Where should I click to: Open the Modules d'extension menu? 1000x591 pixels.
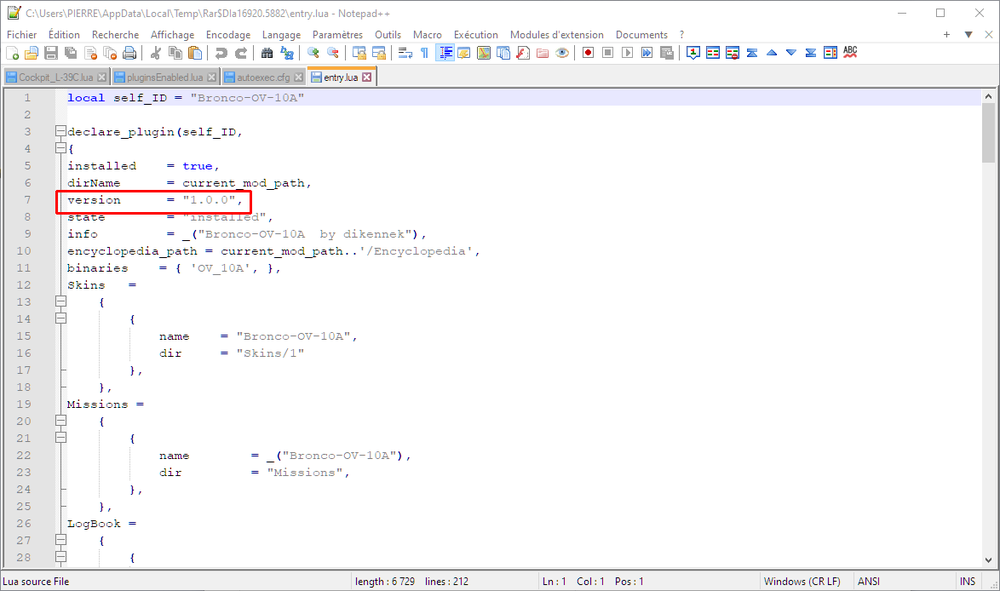pyautogui.click(x=556, y=34)
